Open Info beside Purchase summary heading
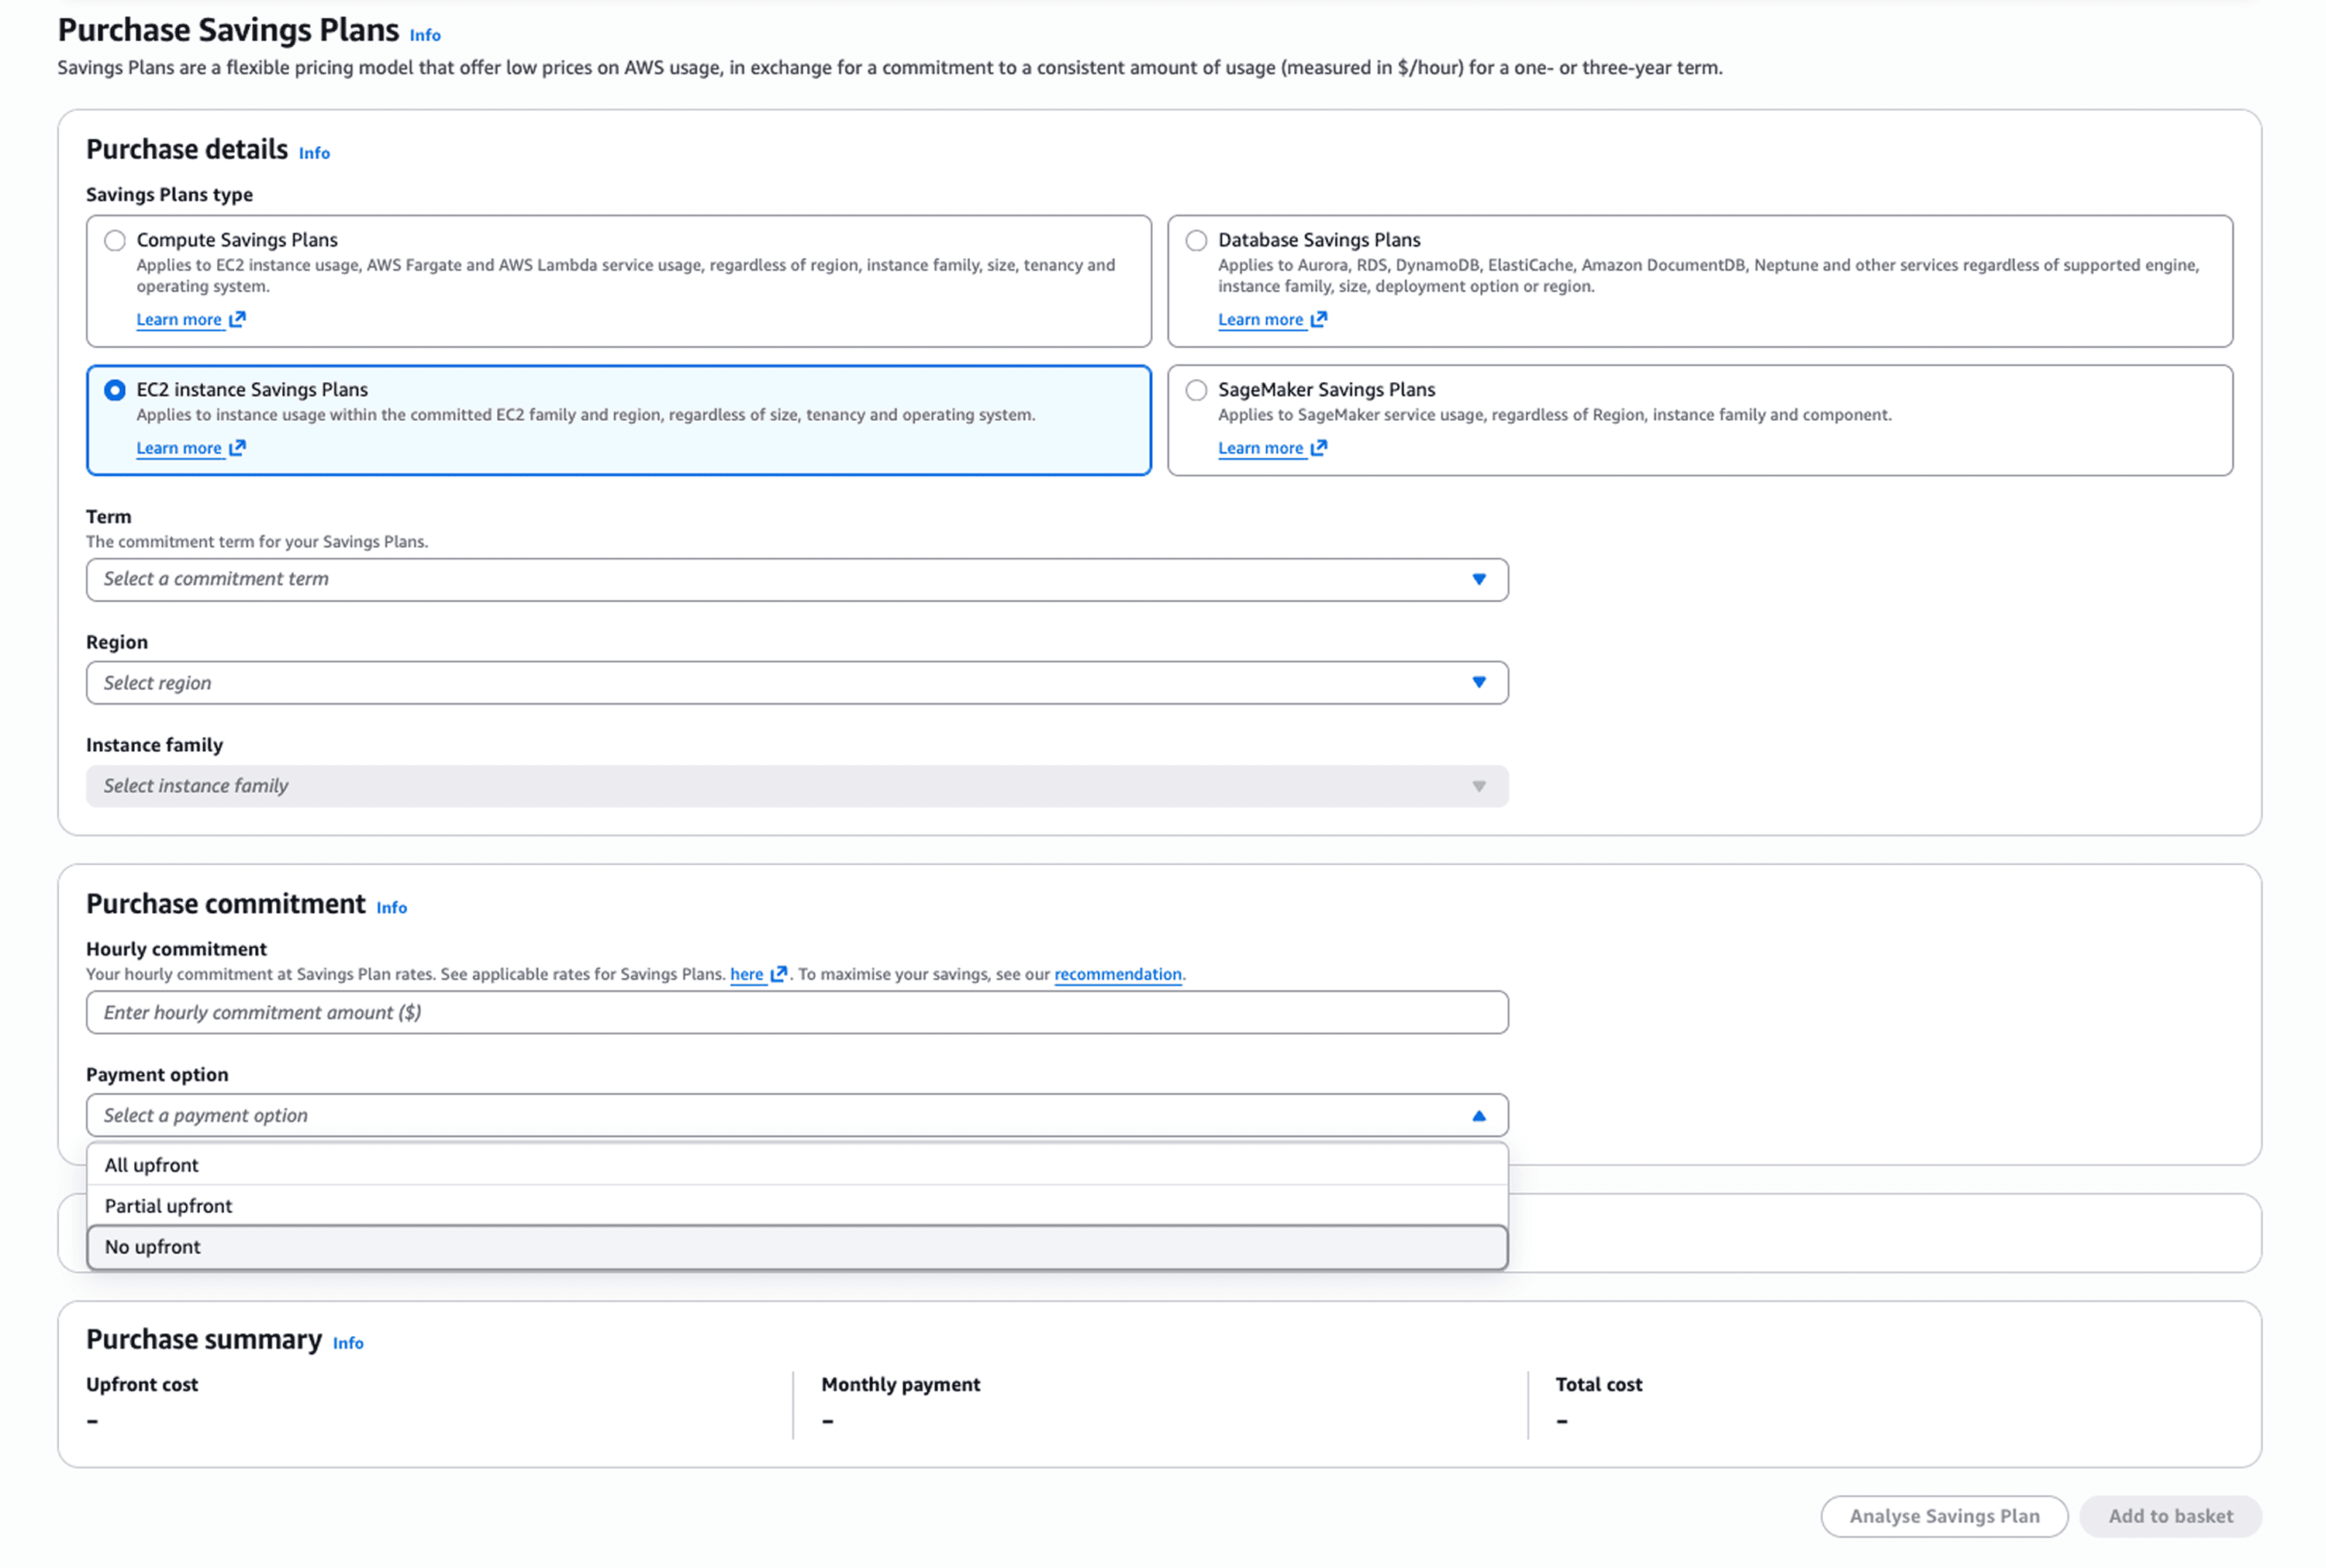This screenshot has width=2326, height=1568. (x=348, y=1343)
